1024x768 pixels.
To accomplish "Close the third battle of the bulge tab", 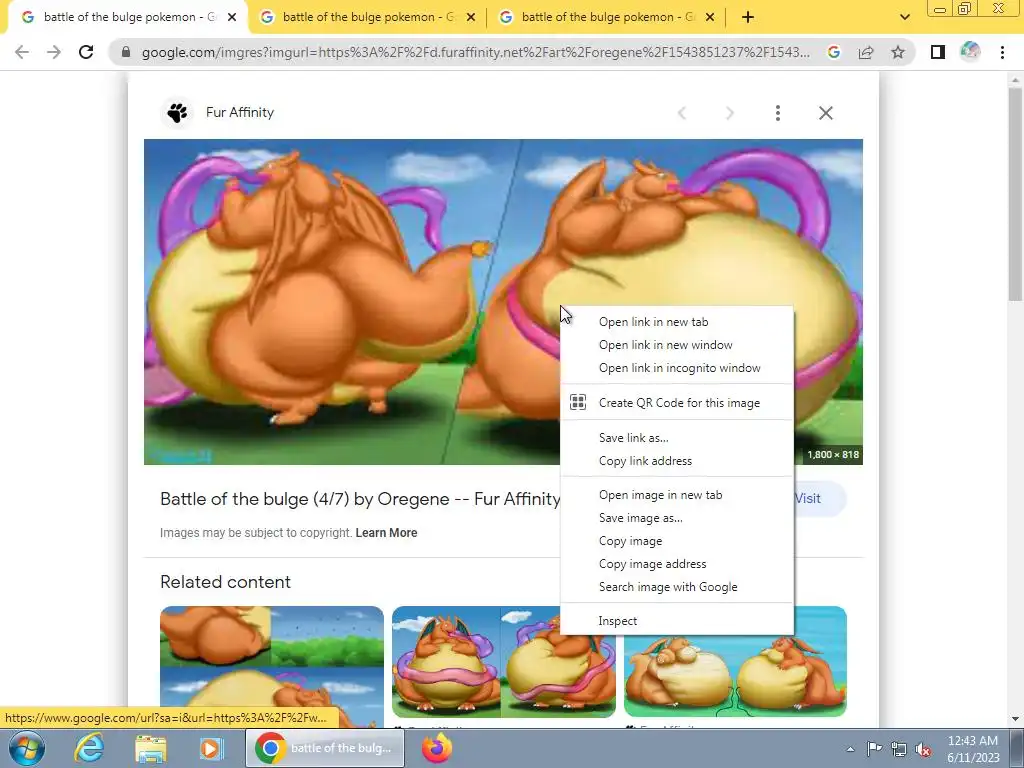I will click(x=710, y=18).
